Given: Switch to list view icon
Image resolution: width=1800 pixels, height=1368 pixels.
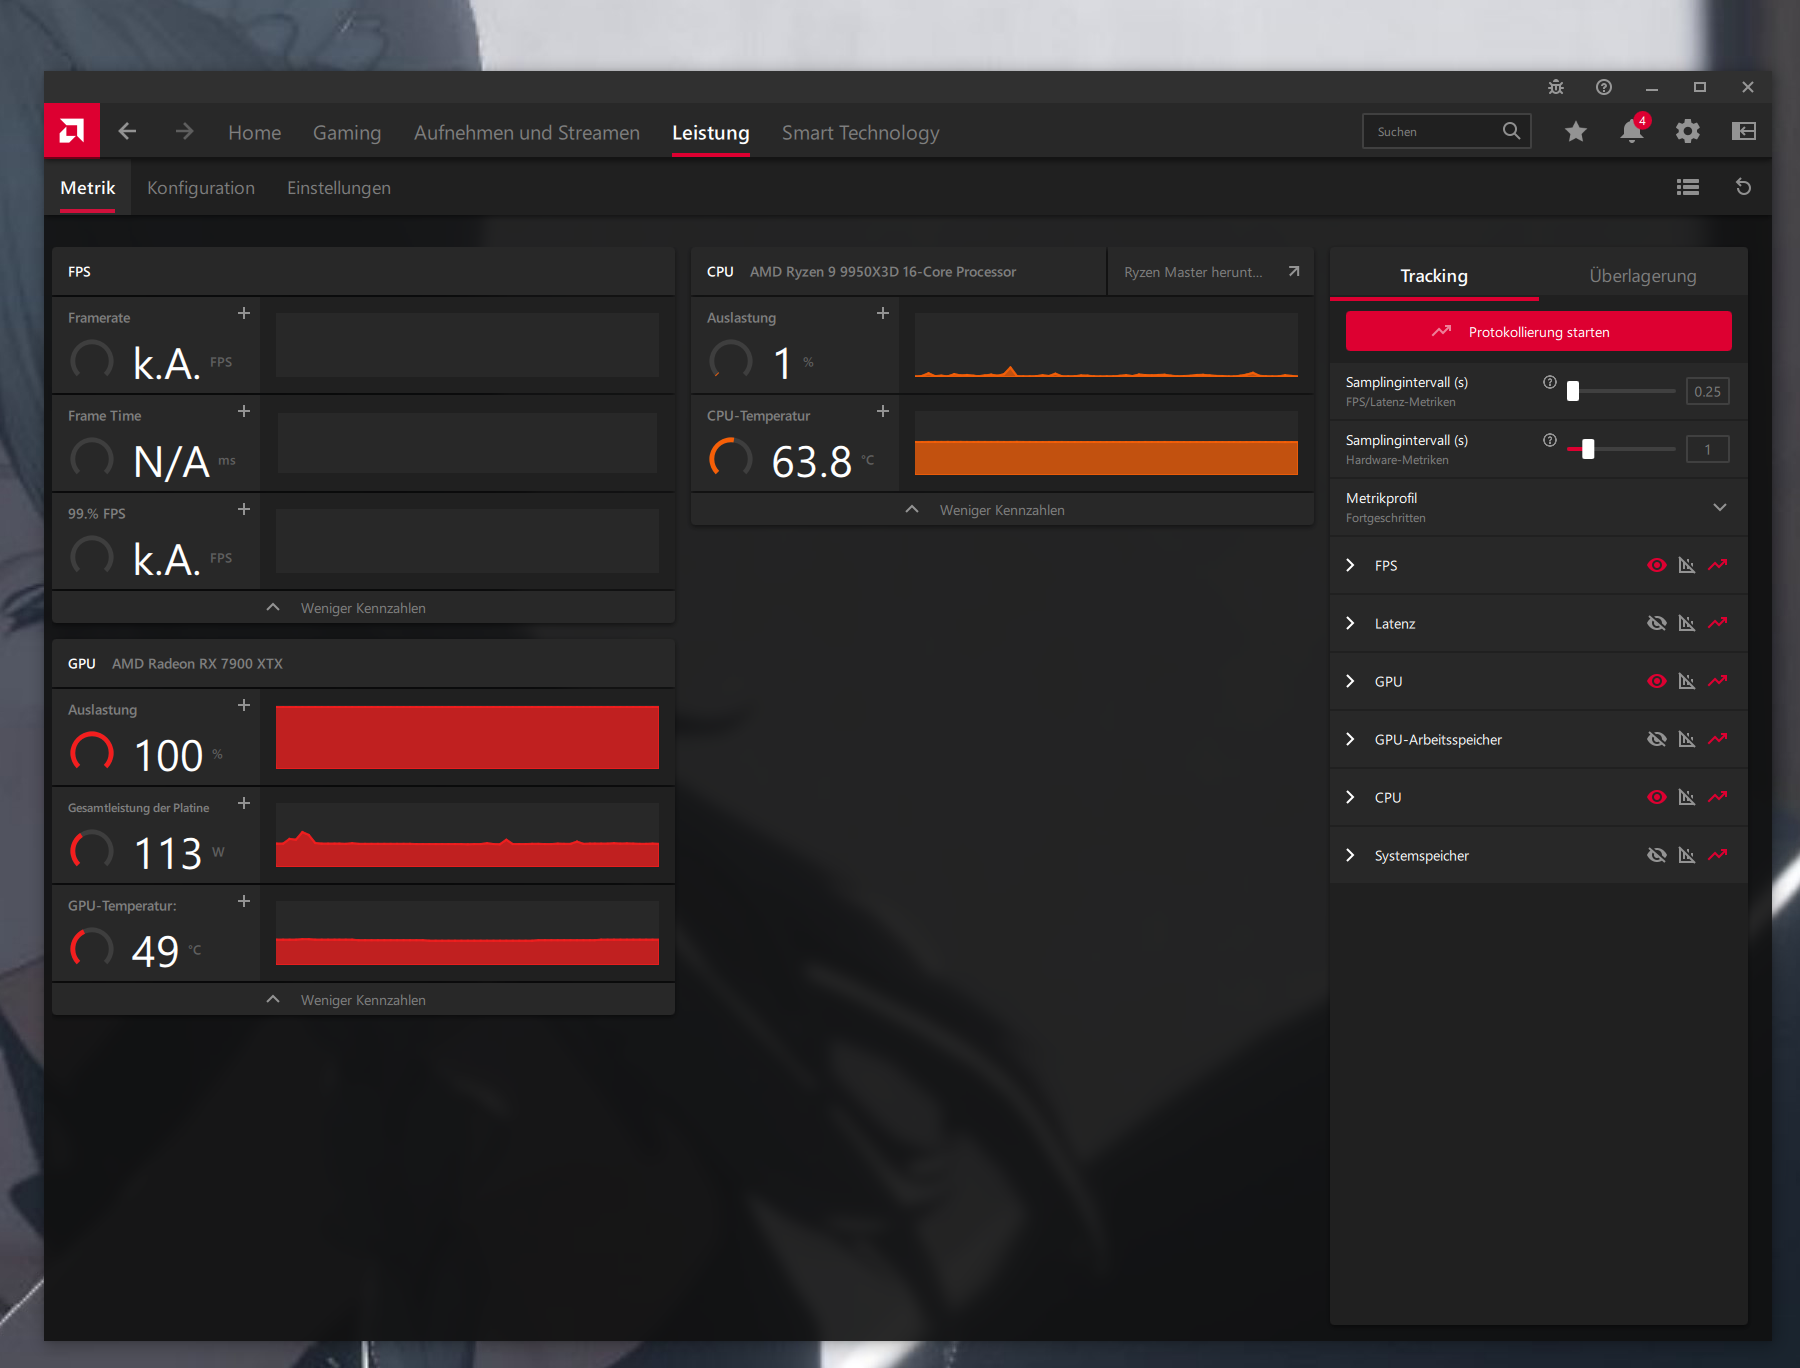Looking at the screenshot, I should pyautogui.click(x=1688, y=187).
